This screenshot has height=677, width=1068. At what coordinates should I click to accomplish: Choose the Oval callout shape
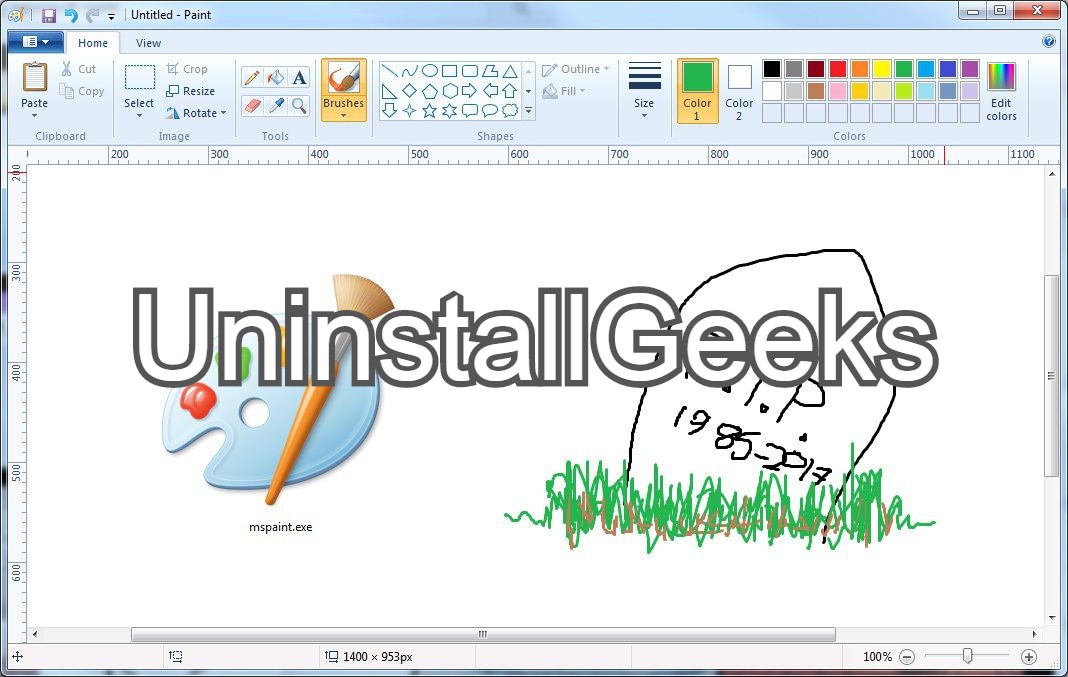coord(490,110)
